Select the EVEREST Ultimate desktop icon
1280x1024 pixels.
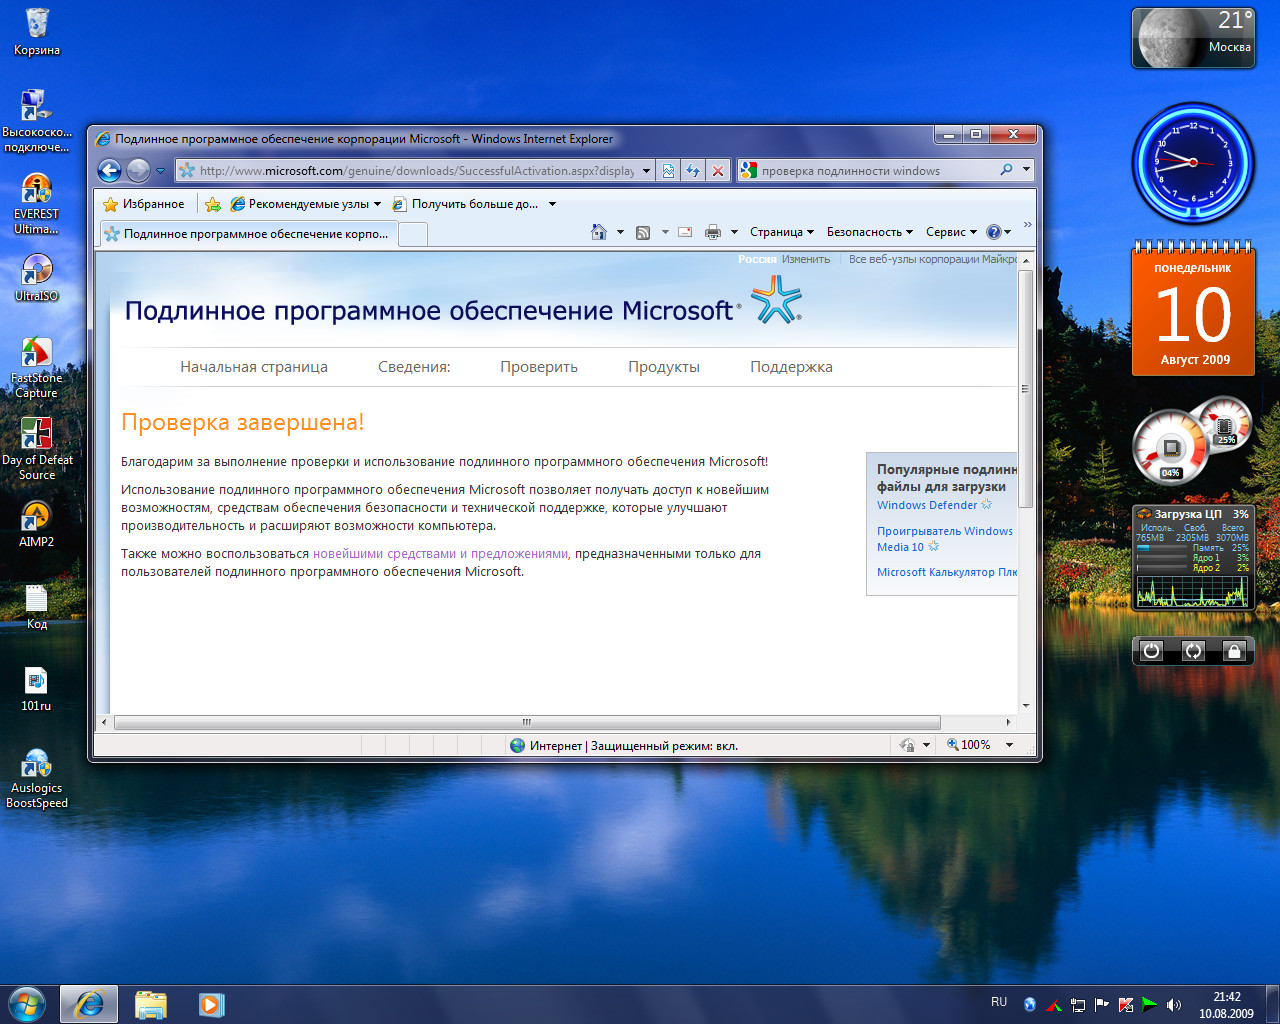click(x=36, y=205)
